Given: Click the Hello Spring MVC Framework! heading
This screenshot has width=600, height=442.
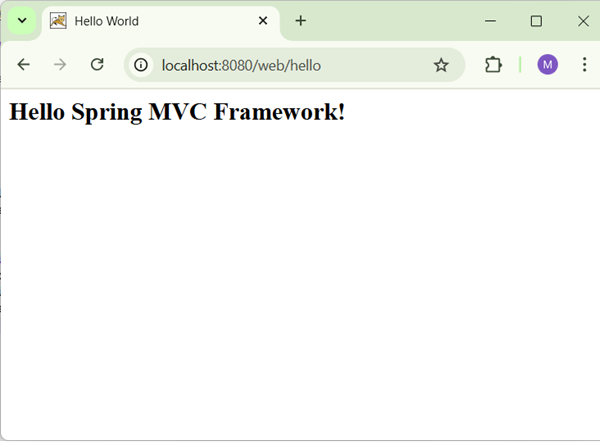Looking at the screenshot, I should [177, 112].
